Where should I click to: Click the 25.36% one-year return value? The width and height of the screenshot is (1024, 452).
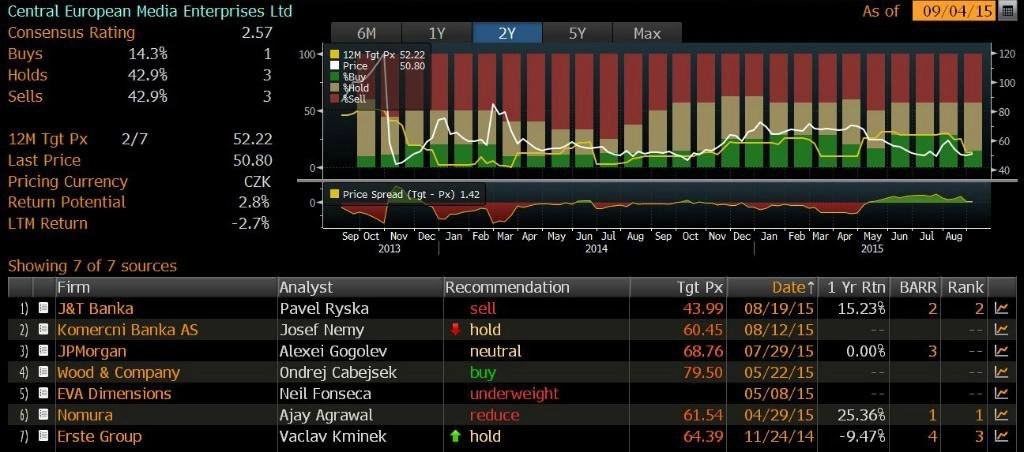click(861, 415)
